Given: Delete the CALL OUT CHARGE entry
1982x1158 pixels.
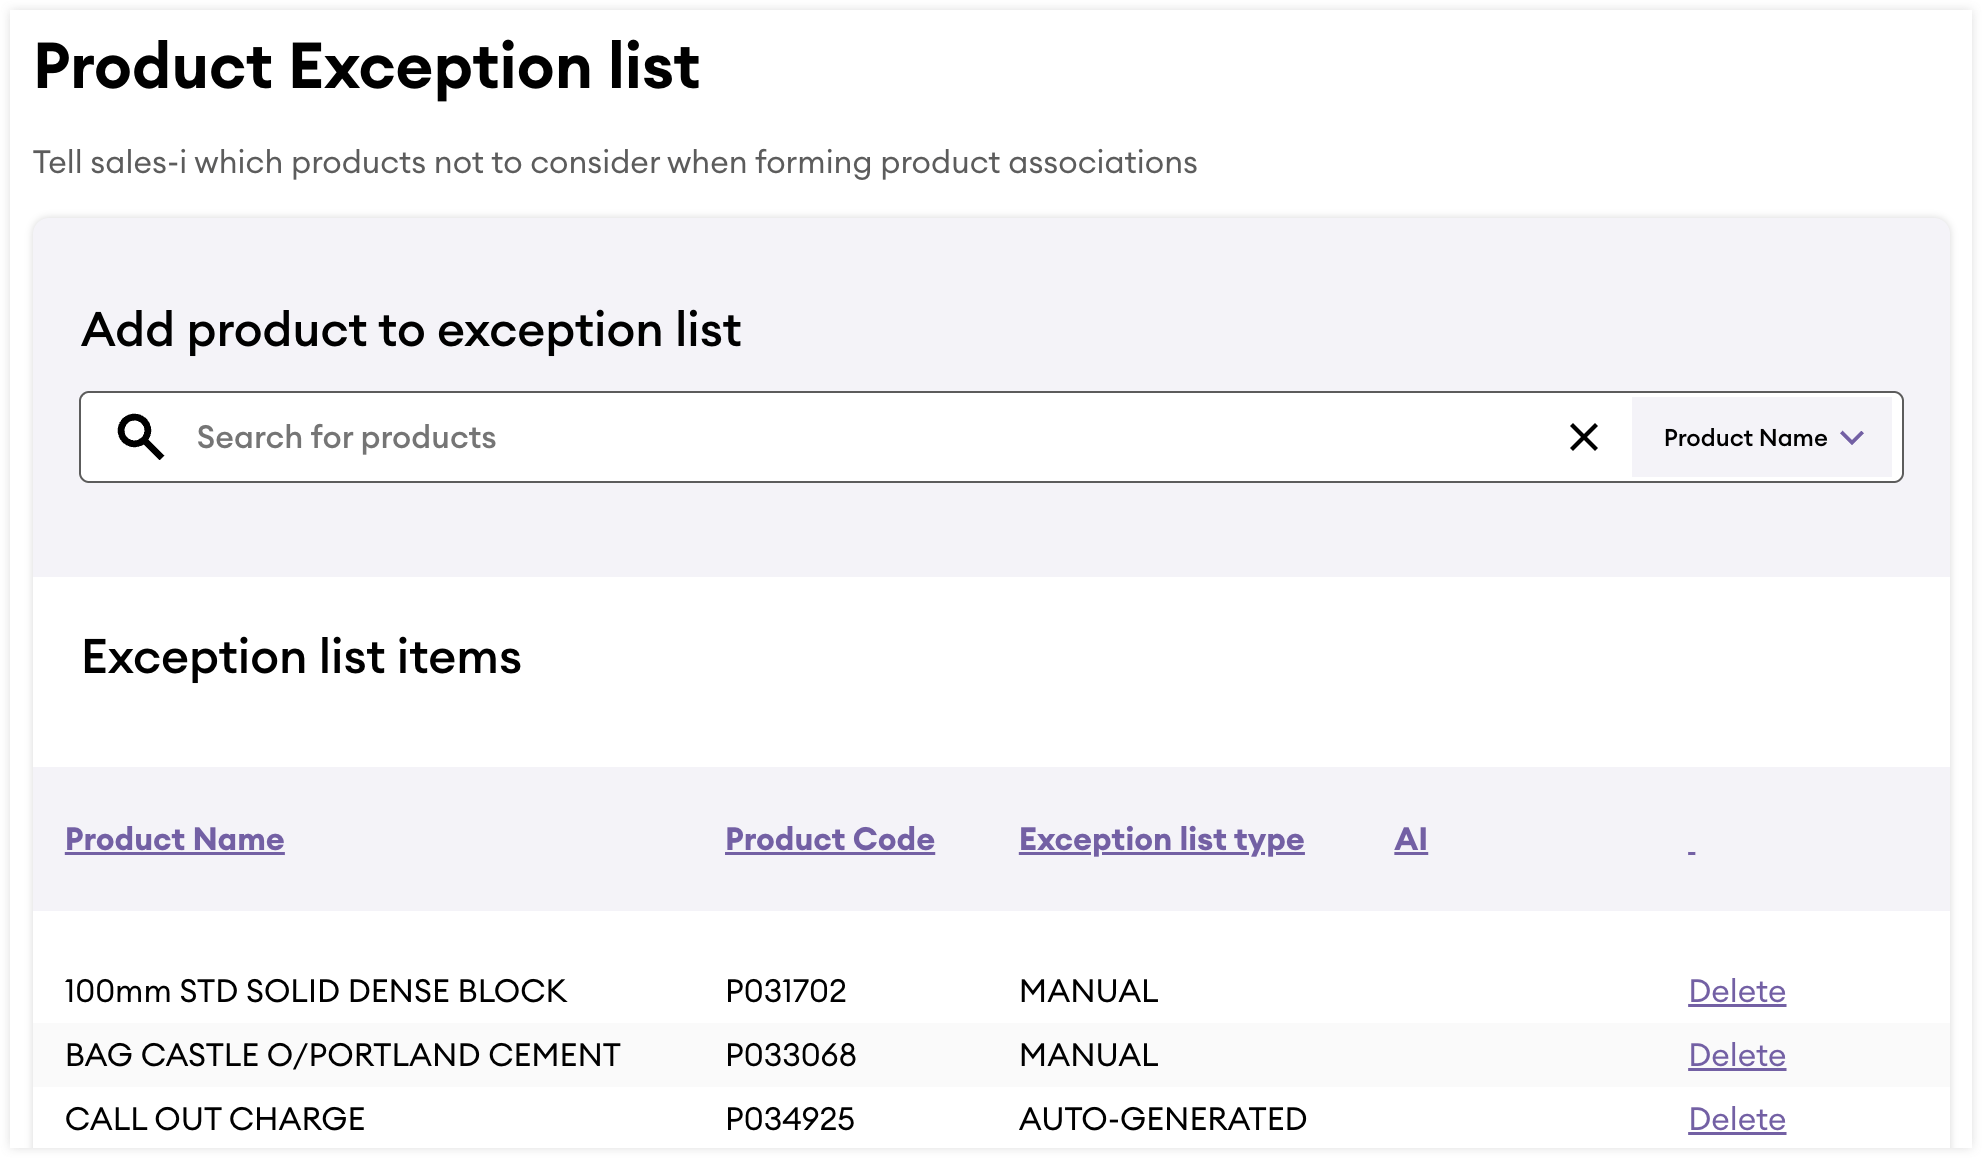Looking at the screenshot, I should pyautogui.click(x=1736, y=1119).
